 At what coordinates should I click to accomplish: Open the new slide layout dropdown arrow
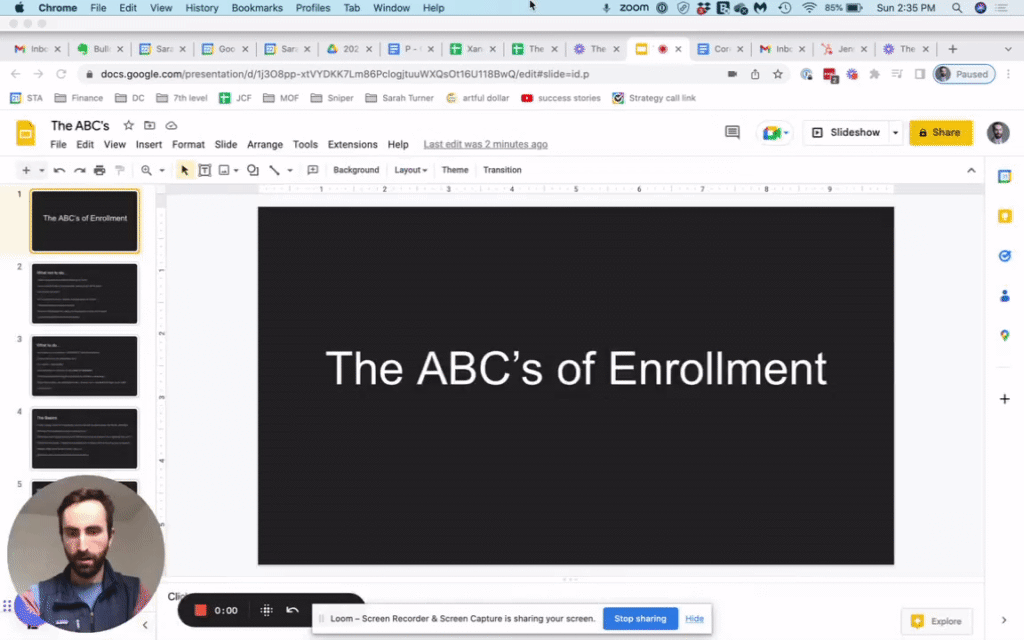click(42, 170)
